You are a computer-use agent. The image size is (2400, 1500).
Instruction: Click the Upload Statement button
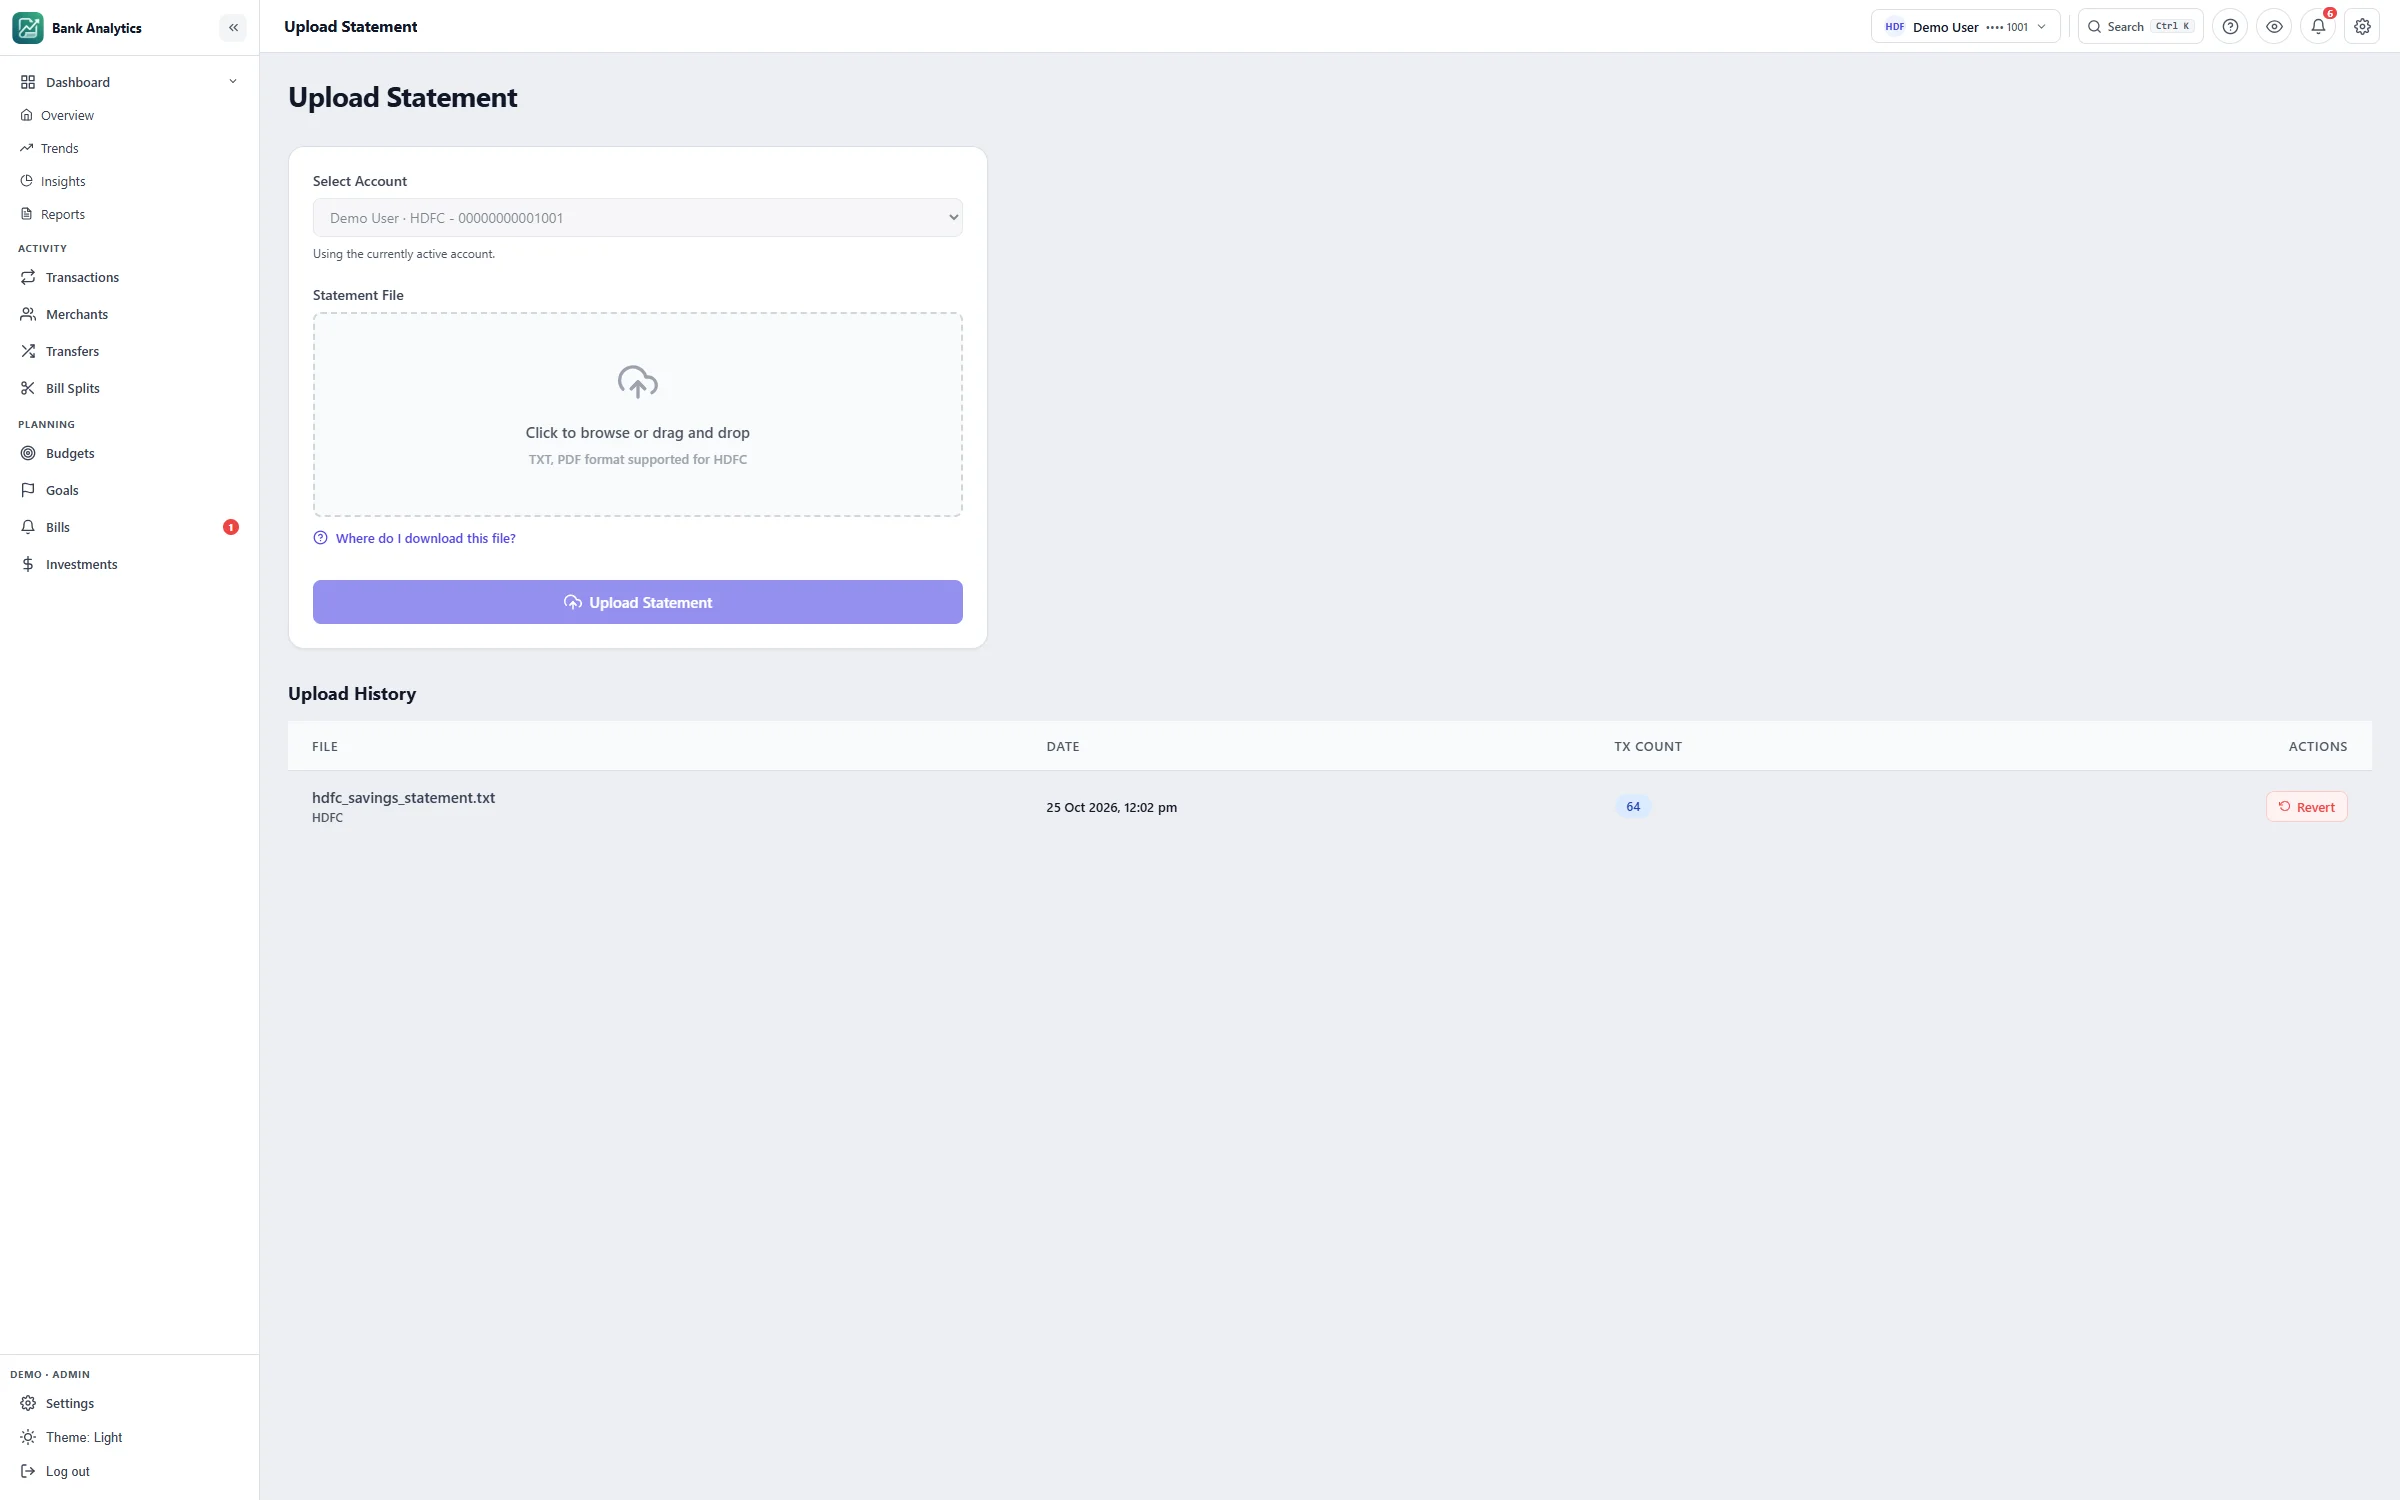[637, 602]
